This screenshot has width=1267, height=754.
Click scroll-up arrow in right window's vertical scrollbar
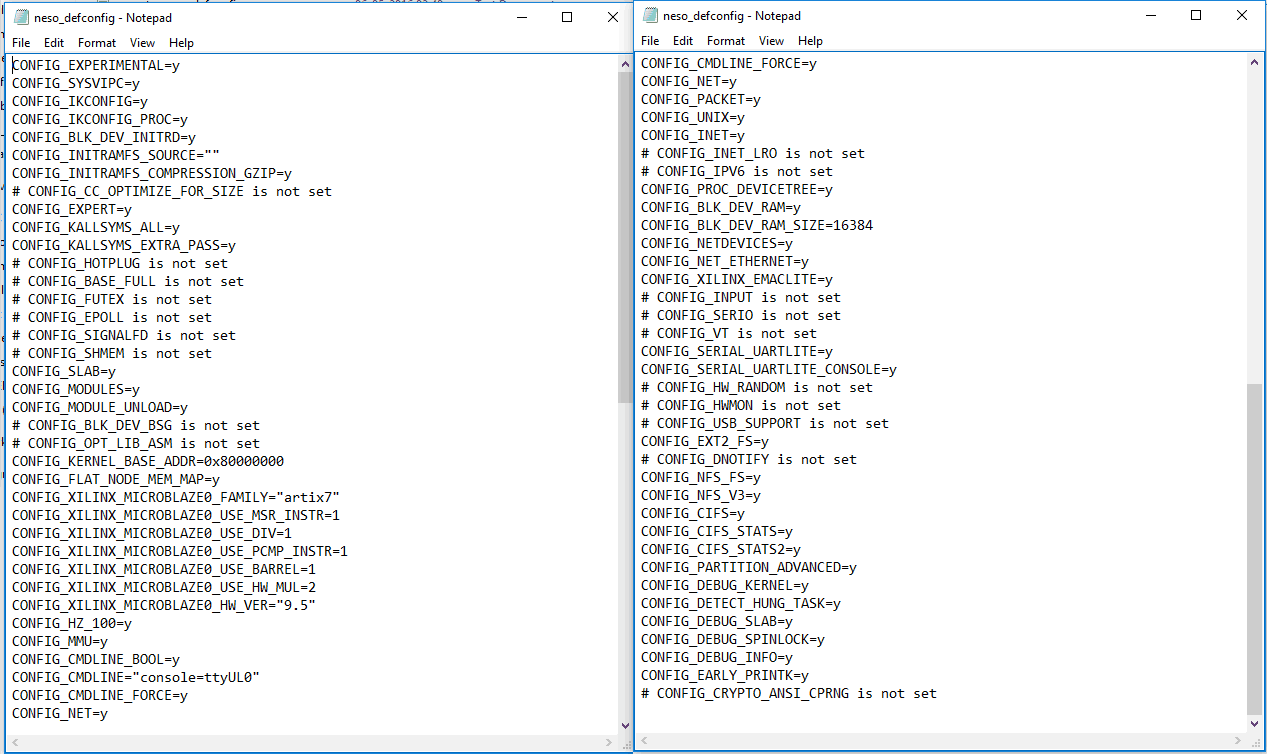(1255, 62)
